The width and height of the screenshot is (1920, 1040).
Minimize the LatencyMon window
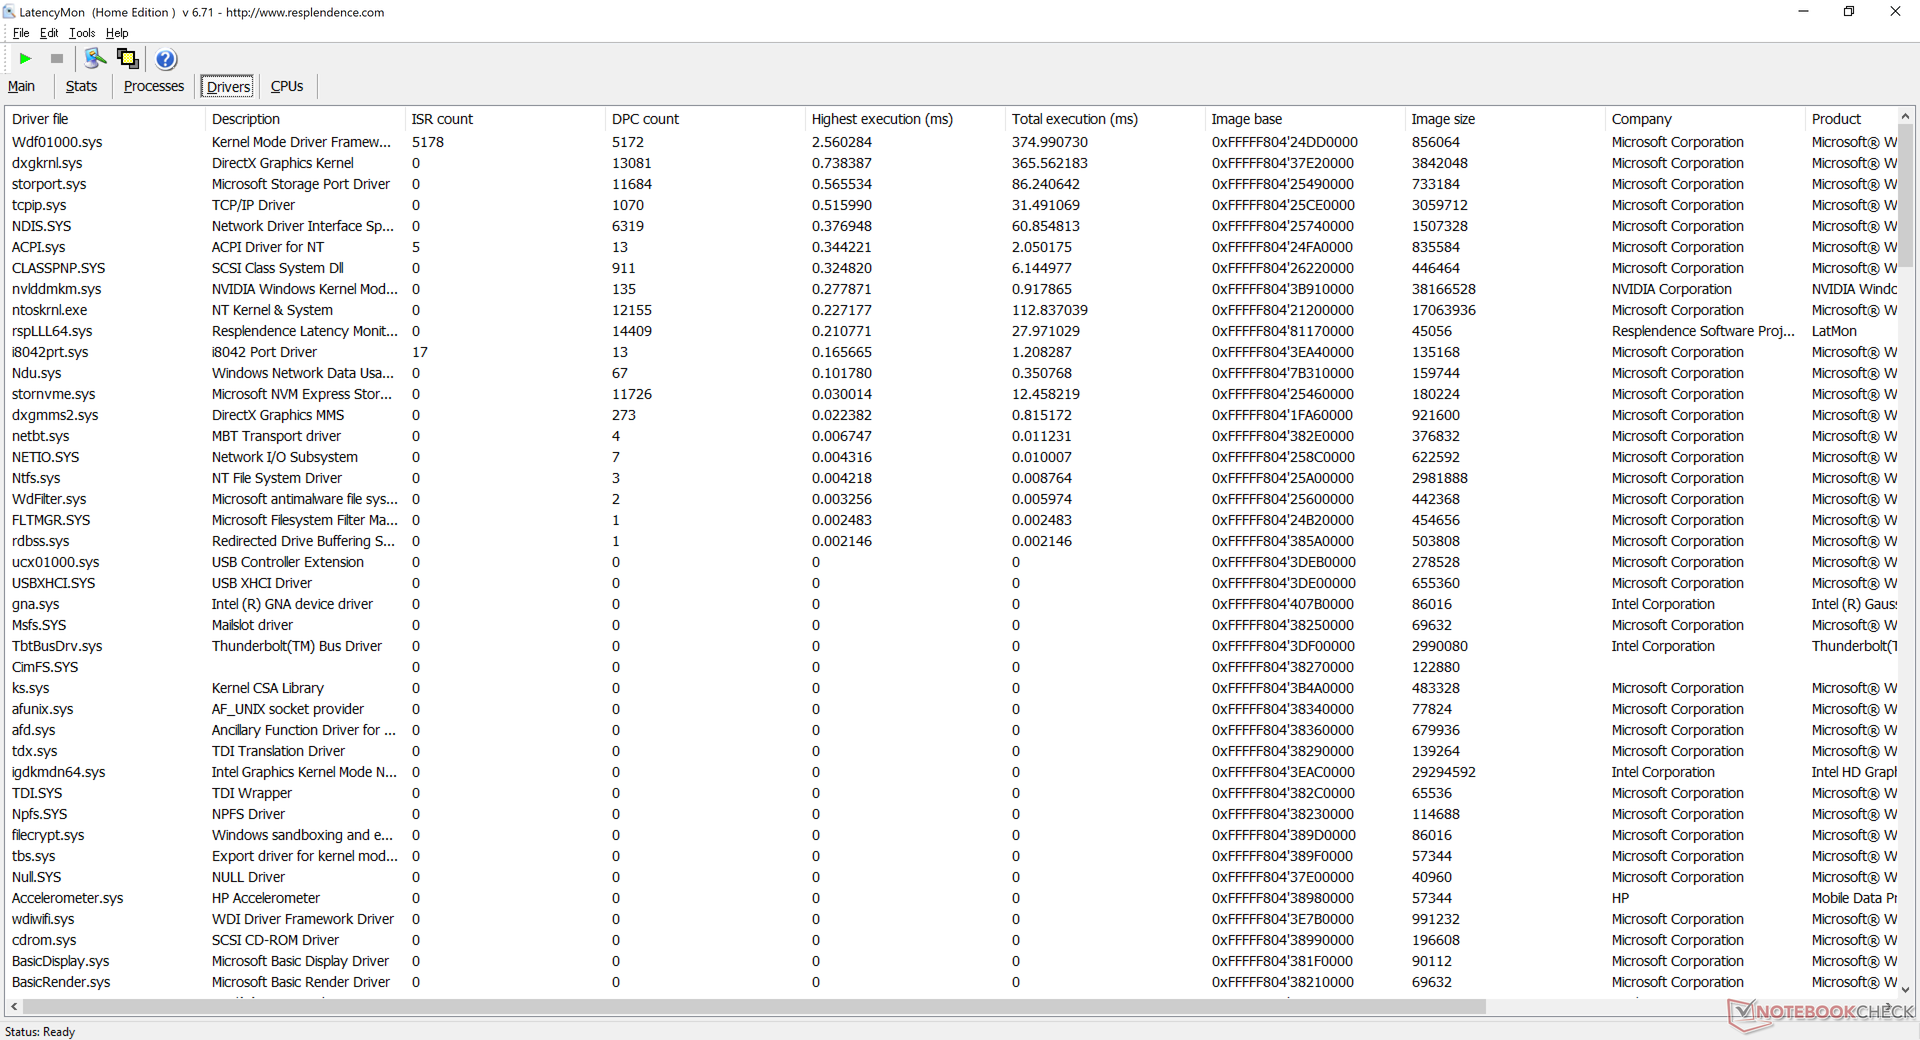click(1803, 12)
